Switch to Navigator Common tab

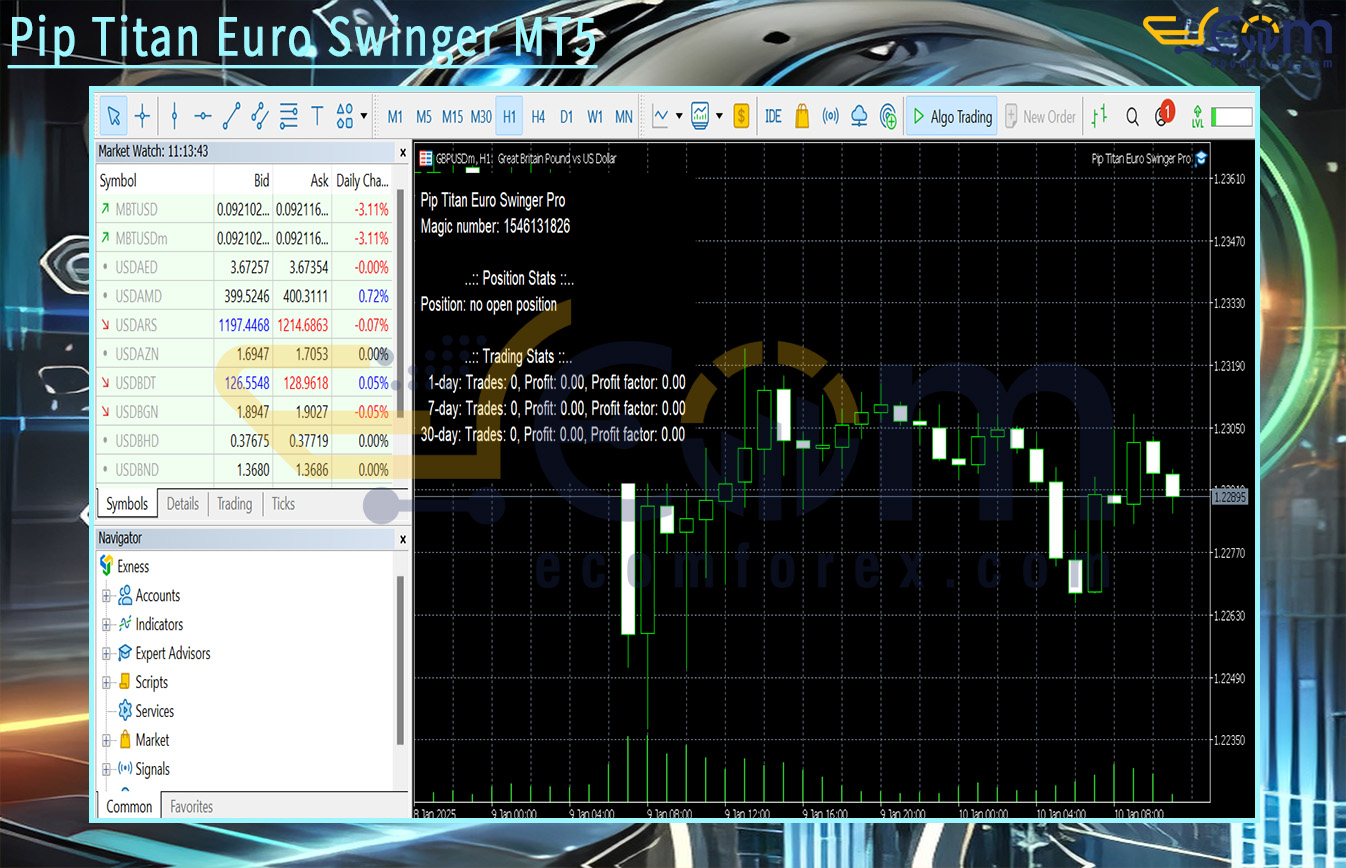coord(129,807)
